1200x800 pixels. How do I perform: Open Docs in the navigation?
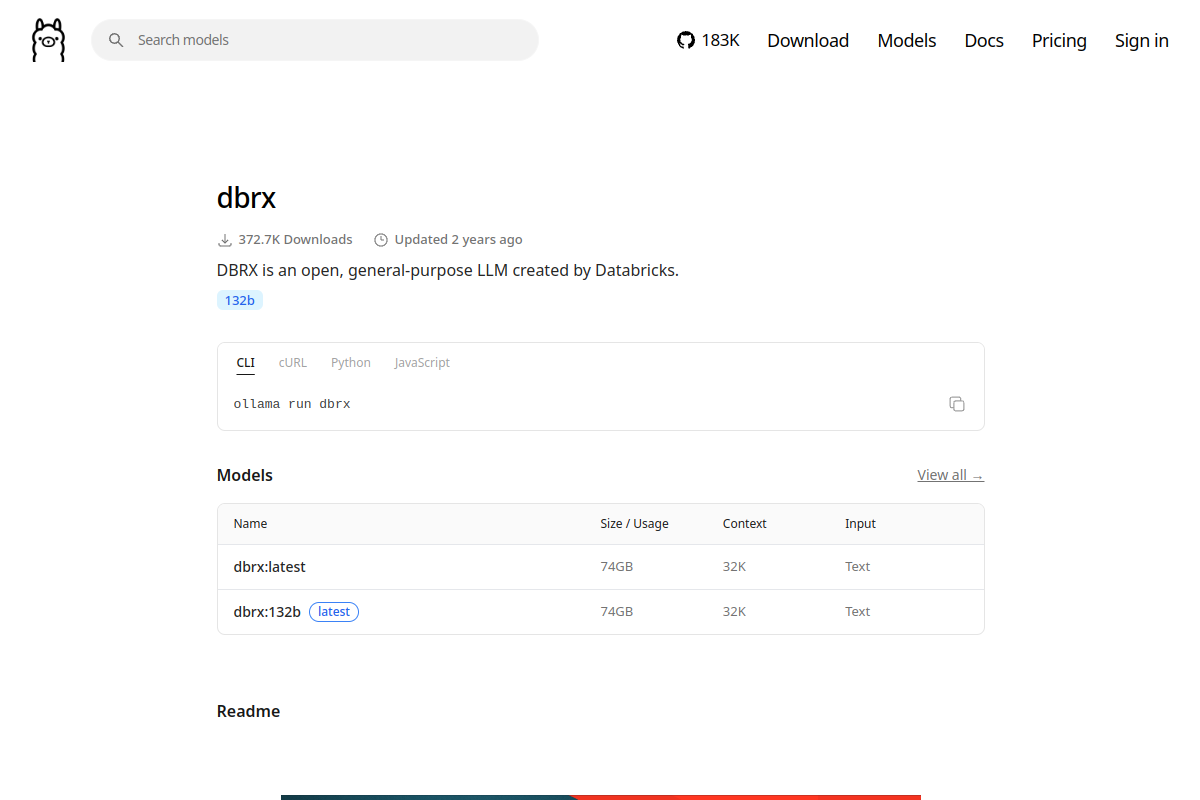click(x=984, y=40)
